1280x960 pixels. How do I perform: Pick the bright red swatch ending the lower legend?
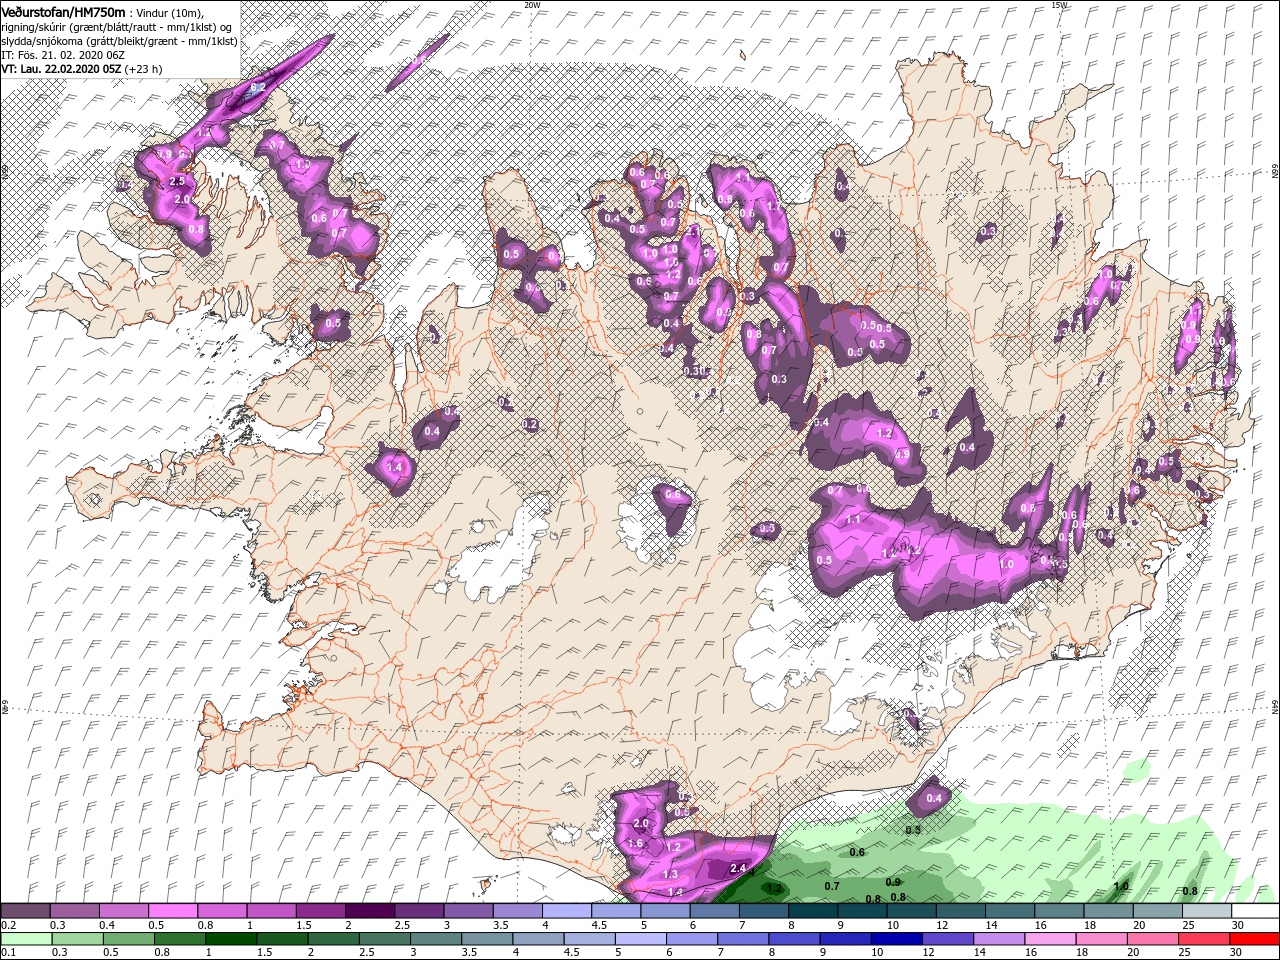point(1253,939)
